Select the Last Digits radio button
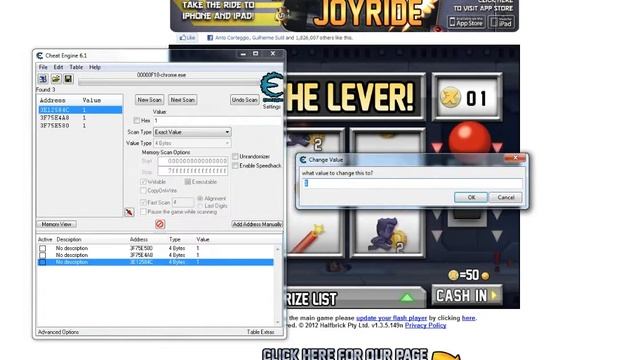The height and width of the screenshot is (360, 640). coord(200,206)
